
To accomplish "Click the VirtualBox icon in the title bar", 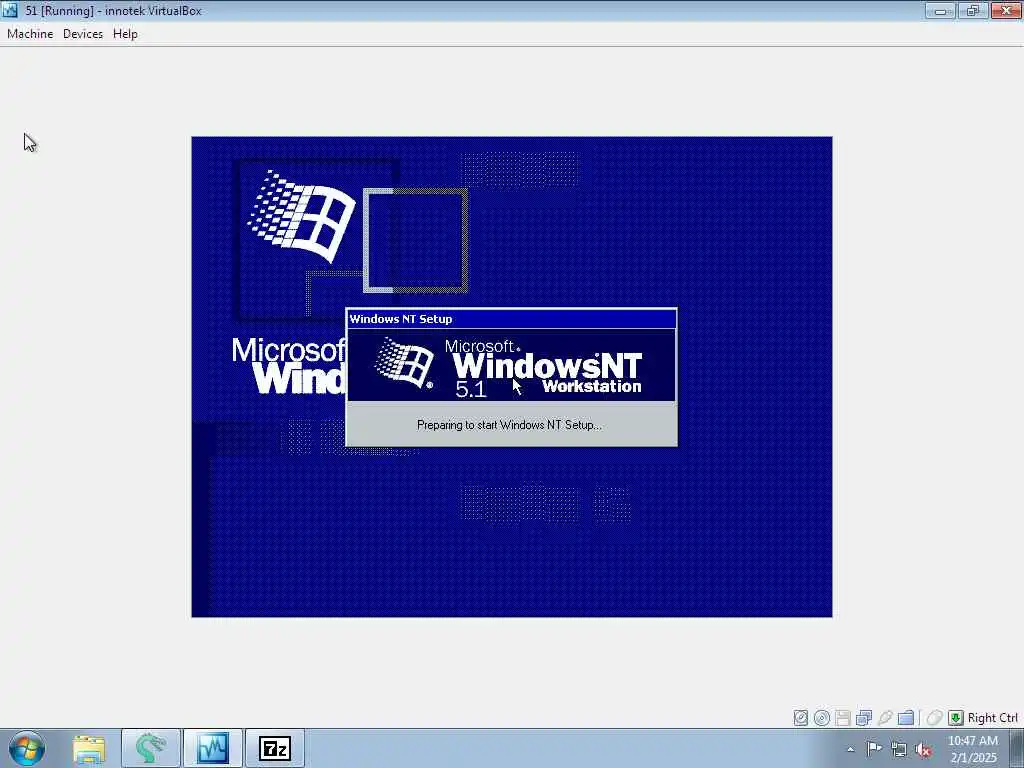I will click(x=10, y=10).
